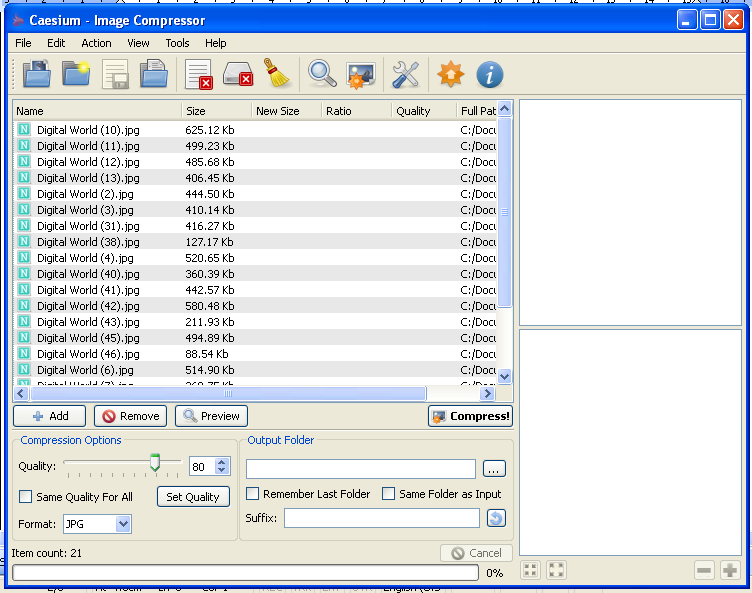Click the Remove From Disk drive icon
752x593 pixels.
[238, 74]
